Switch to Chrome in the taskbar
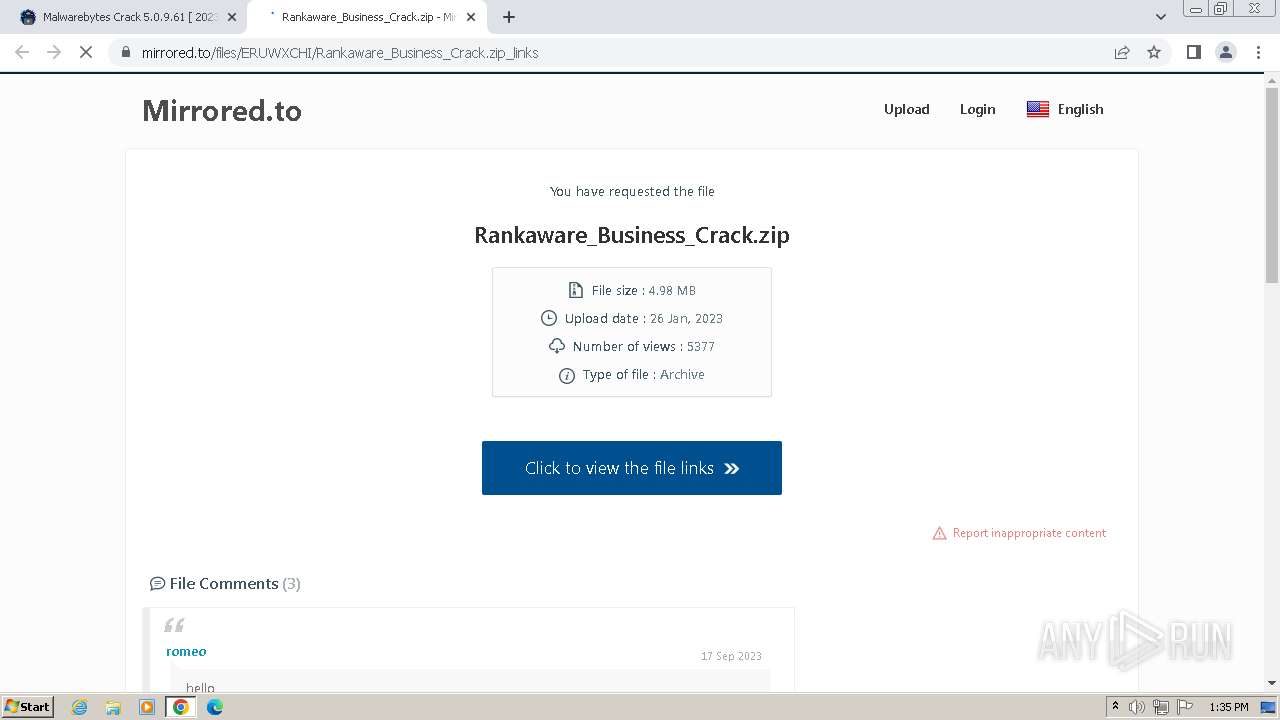 click(x=181, y=707)
